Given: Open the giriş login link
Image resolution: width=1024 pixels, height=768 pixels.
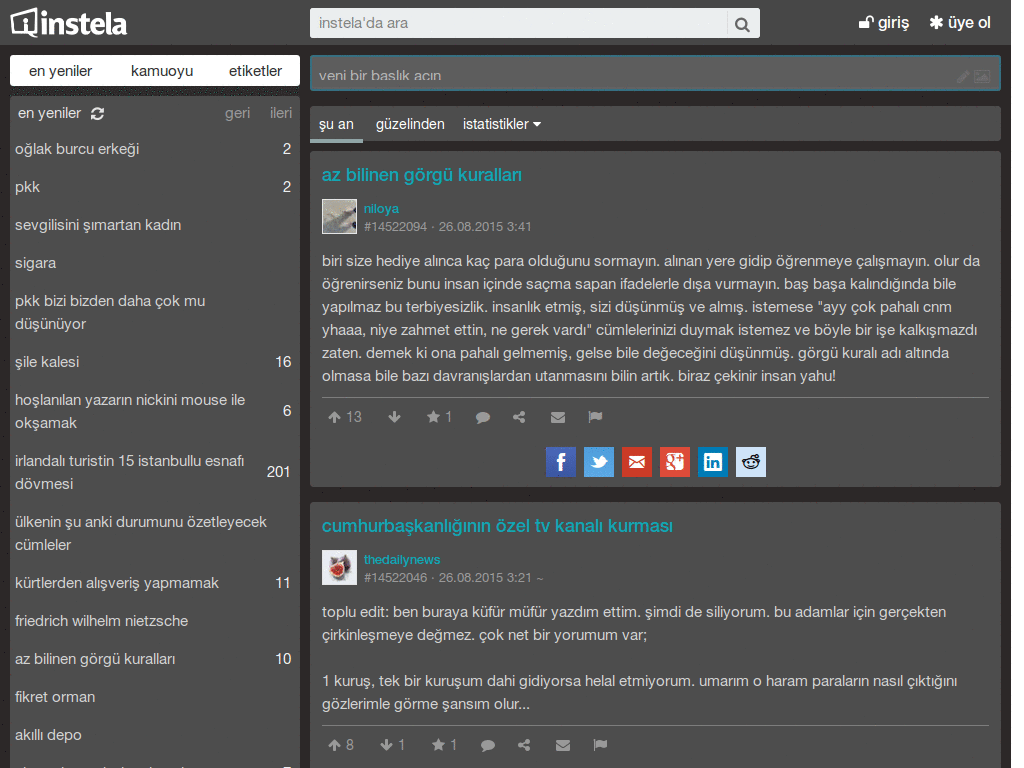Looking at the screenshot, I should [x=884, y=23].
